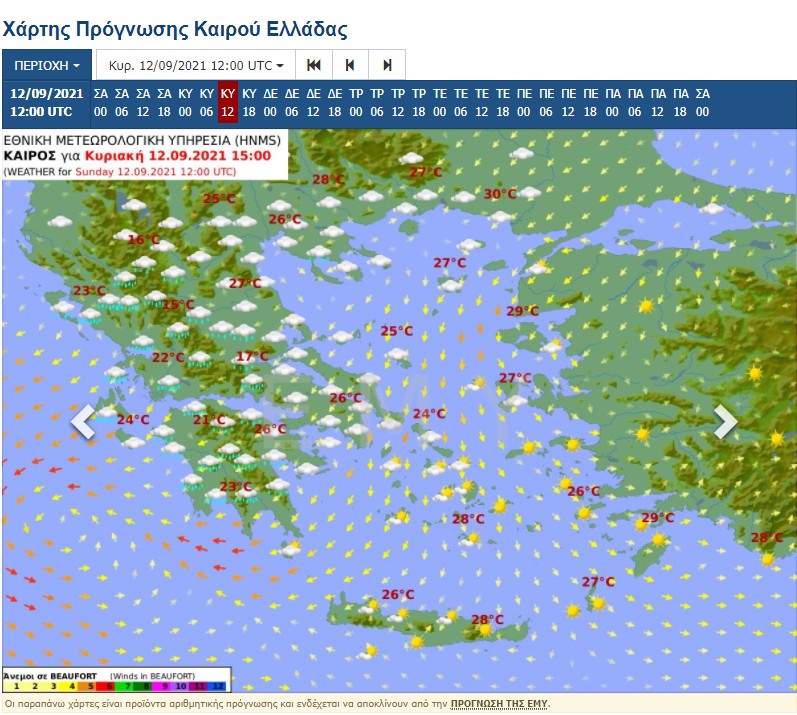
Task: Click Beaufort legend swatch 6 (red)
Action: click(x=108, y=686)
